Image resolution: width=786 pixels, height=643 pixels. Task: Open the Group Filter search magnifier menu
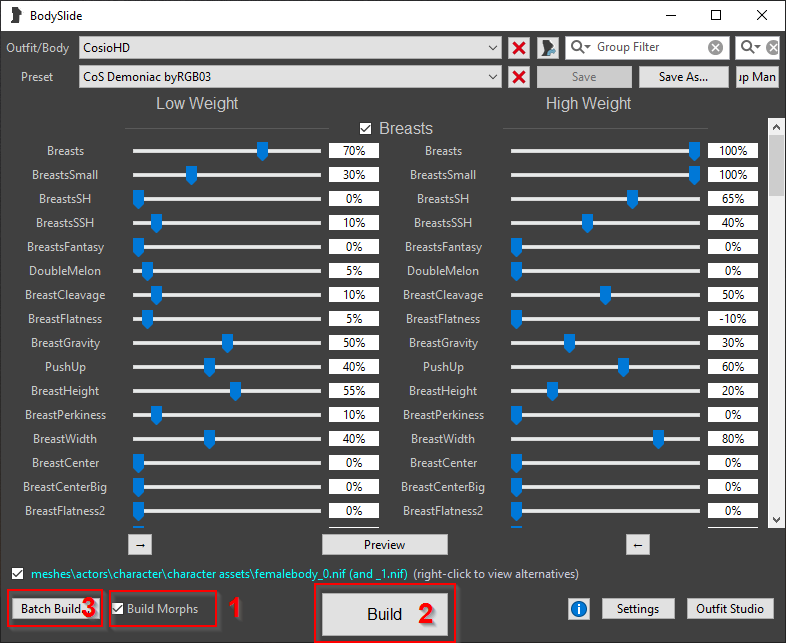tap(580, 47)
